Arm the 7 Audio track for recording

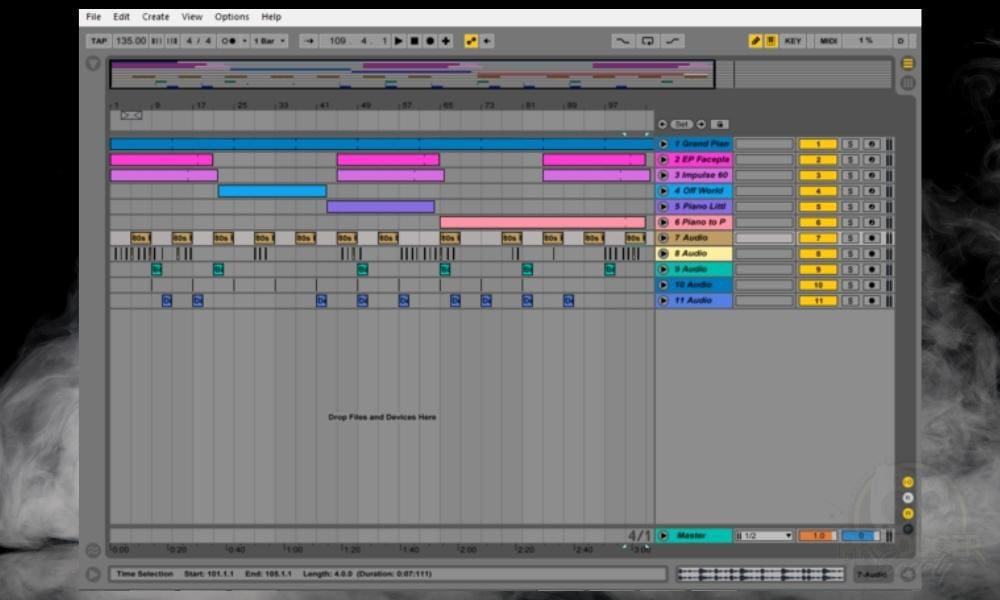871,238
